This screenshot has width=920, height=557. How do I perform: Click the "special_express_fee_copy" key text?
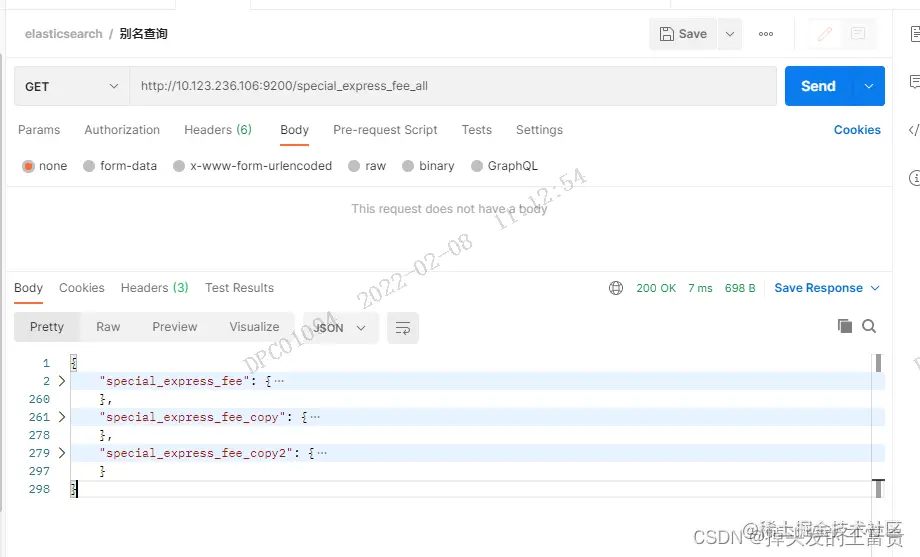tap(192, 417)
